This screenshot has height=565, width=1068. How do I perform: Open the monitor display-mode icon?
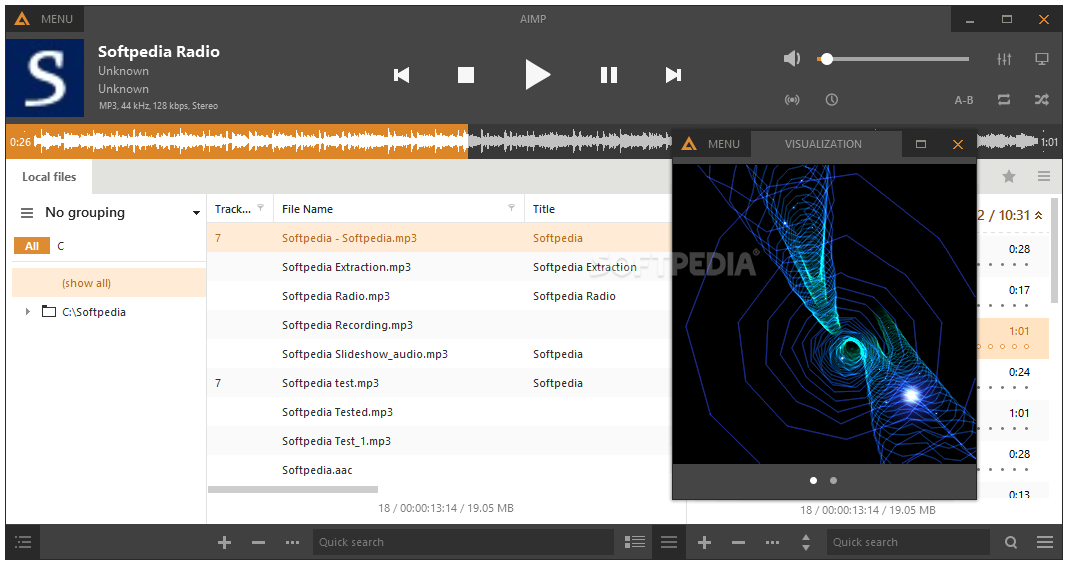[x=1041, y=59]
